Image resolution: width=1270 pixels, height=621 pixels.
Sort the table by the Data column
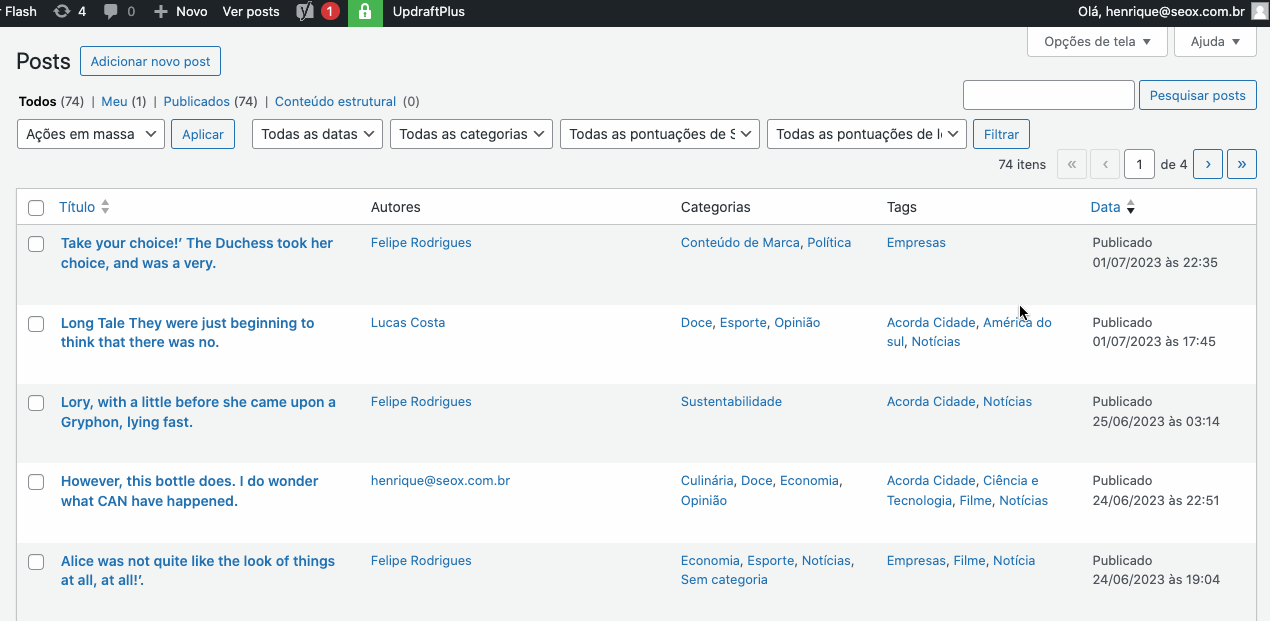coord(1105,207)
